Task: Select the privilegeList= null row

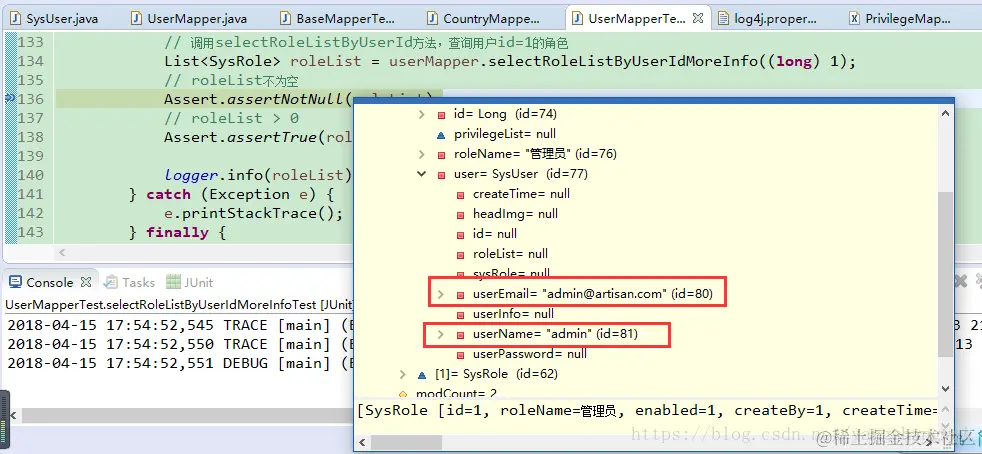Action: 505,134
